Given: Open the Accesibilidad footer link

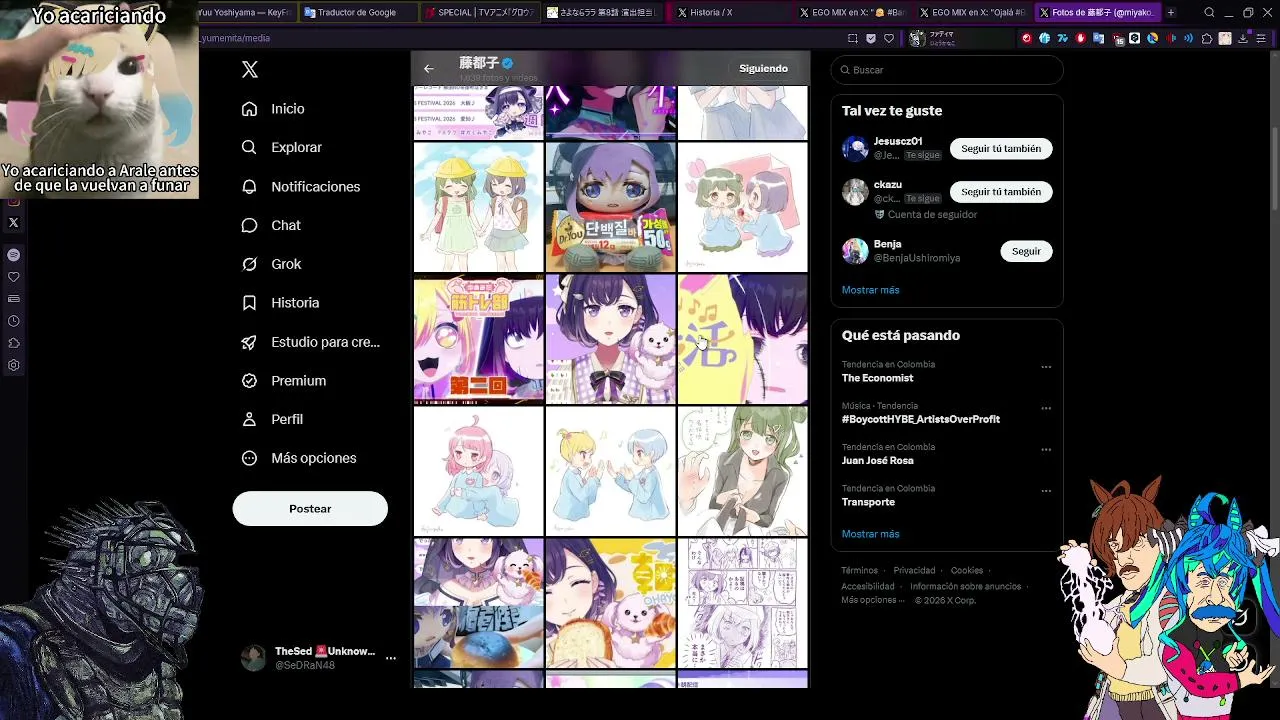Looking at the screenshot, I should 868,587.
